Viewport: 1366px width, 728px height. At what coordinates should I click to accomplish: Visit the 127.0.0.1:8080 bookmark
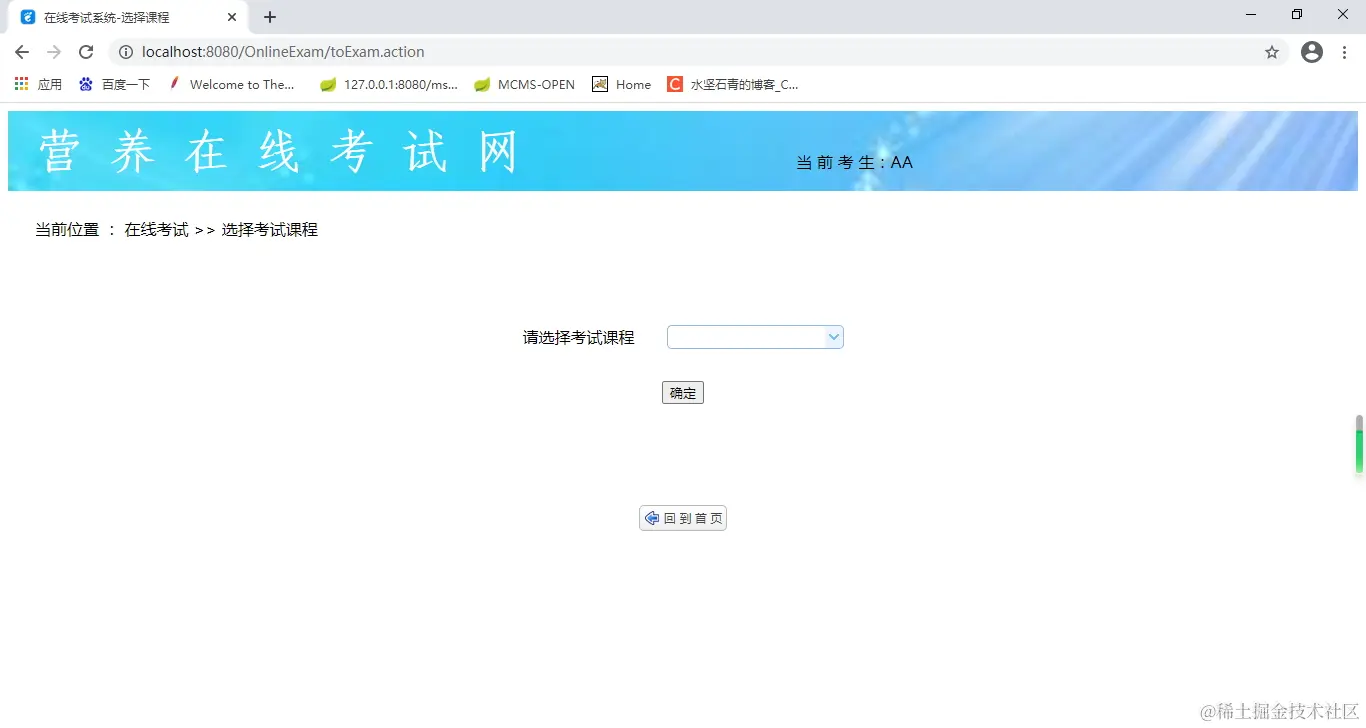[388, 84]
